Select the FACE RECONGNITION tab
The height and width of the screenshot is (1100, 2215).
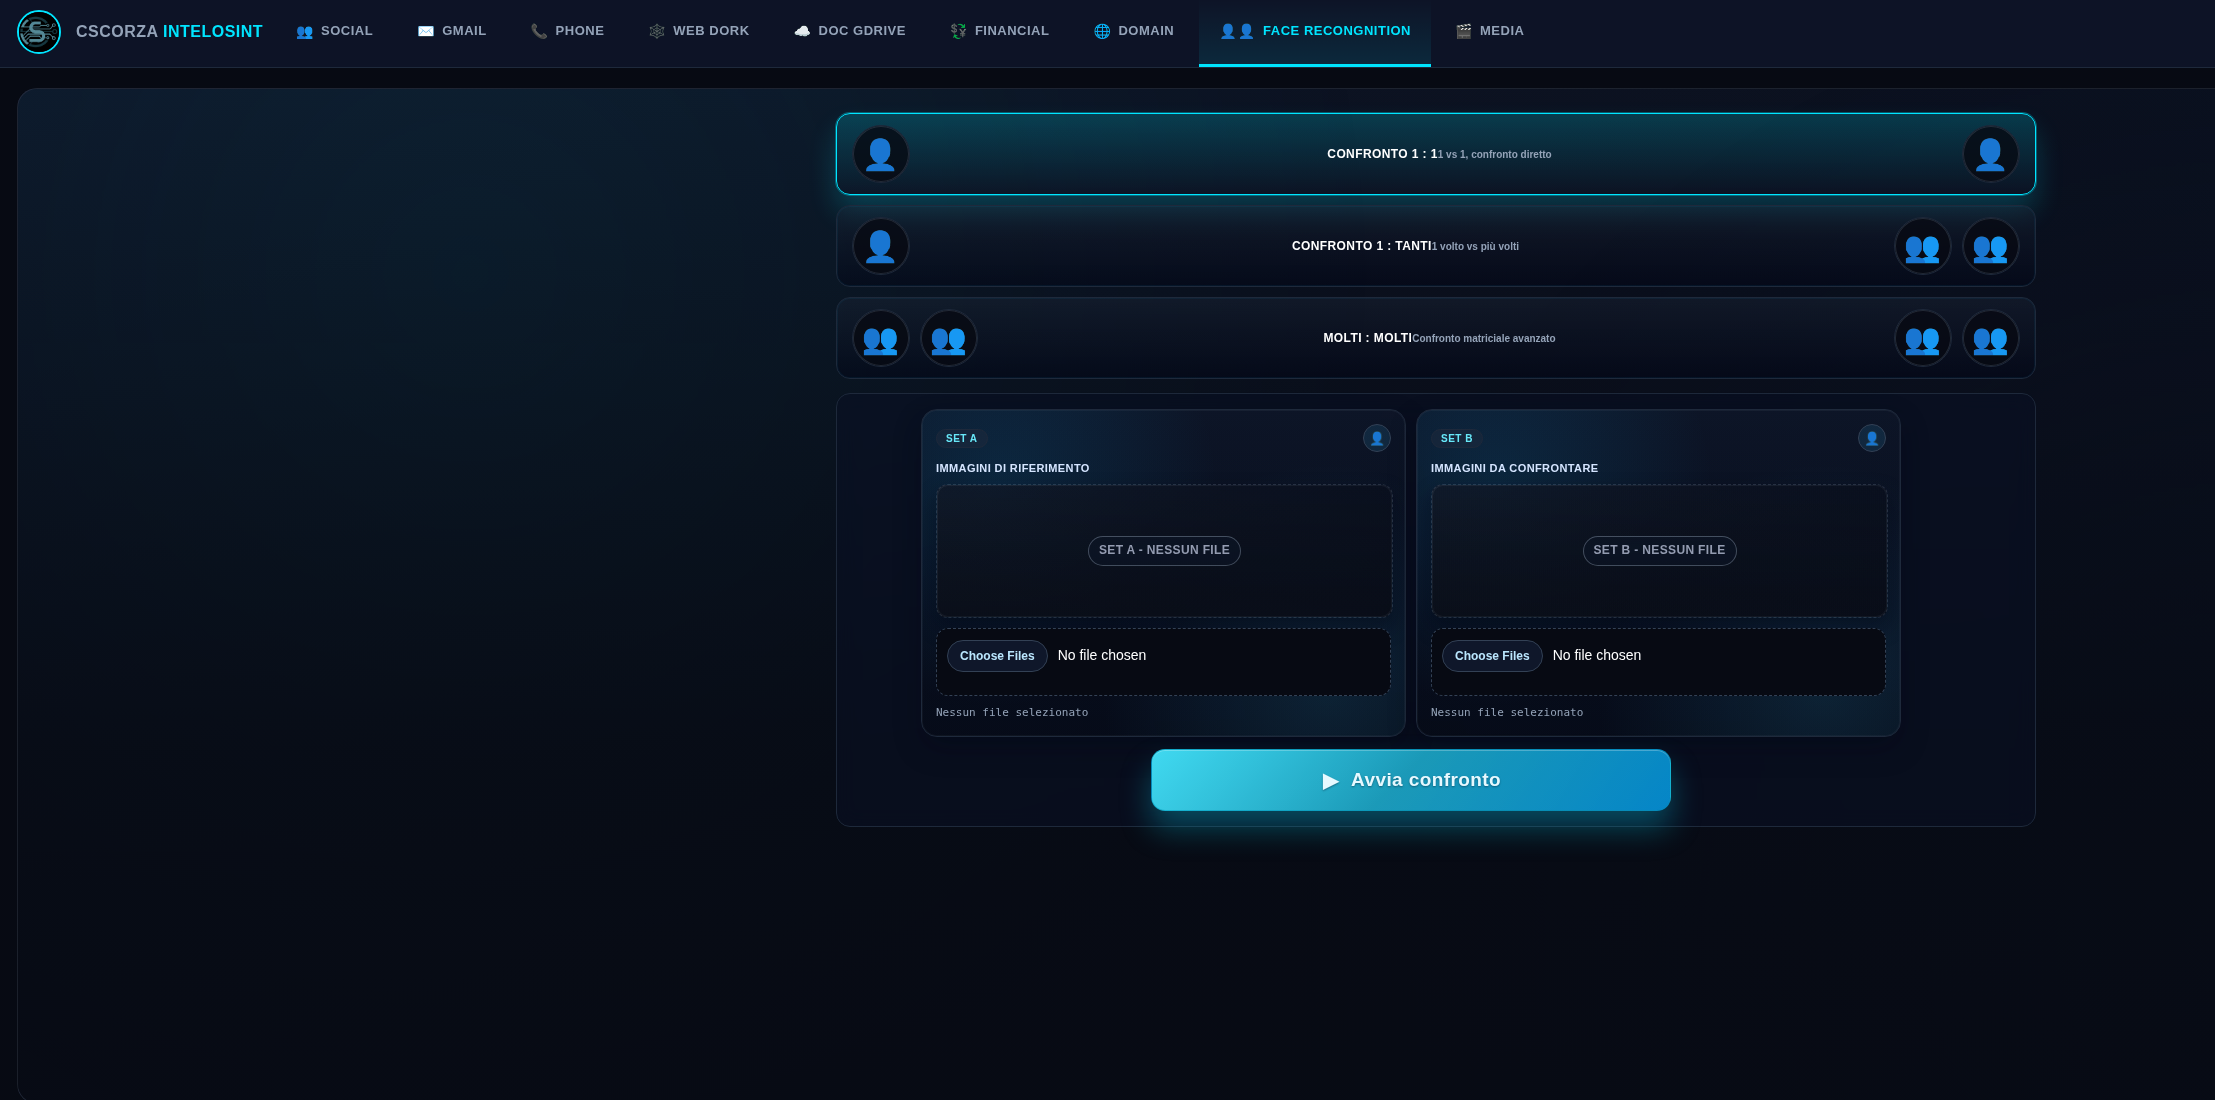click(x=1315, y=32)
